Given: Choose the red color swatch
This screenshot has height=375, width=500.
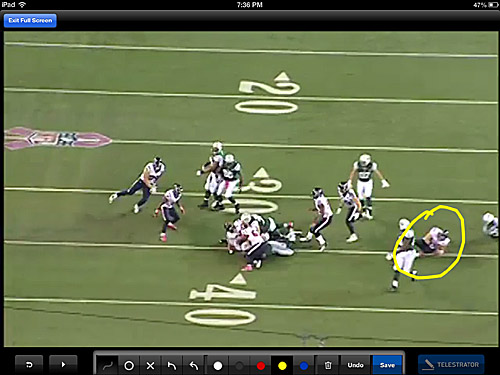Looking at the screenshot, I should (x=261, y=366).
